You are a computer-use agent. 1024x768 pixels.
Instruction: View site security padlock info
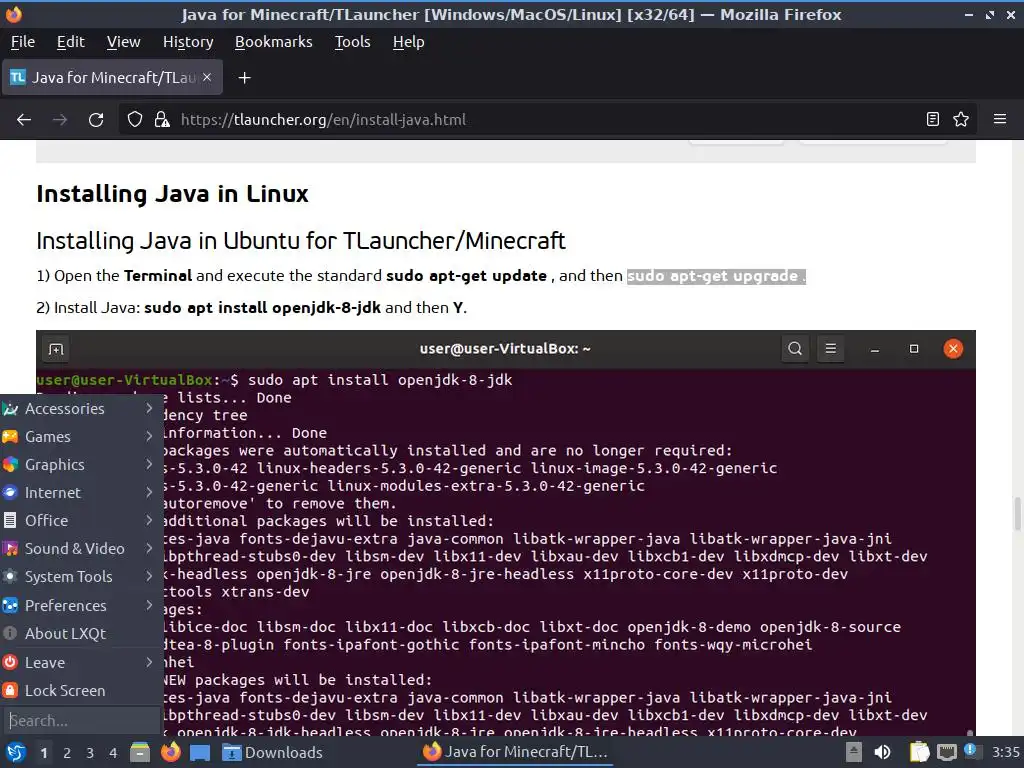click(x=161, y=120)
